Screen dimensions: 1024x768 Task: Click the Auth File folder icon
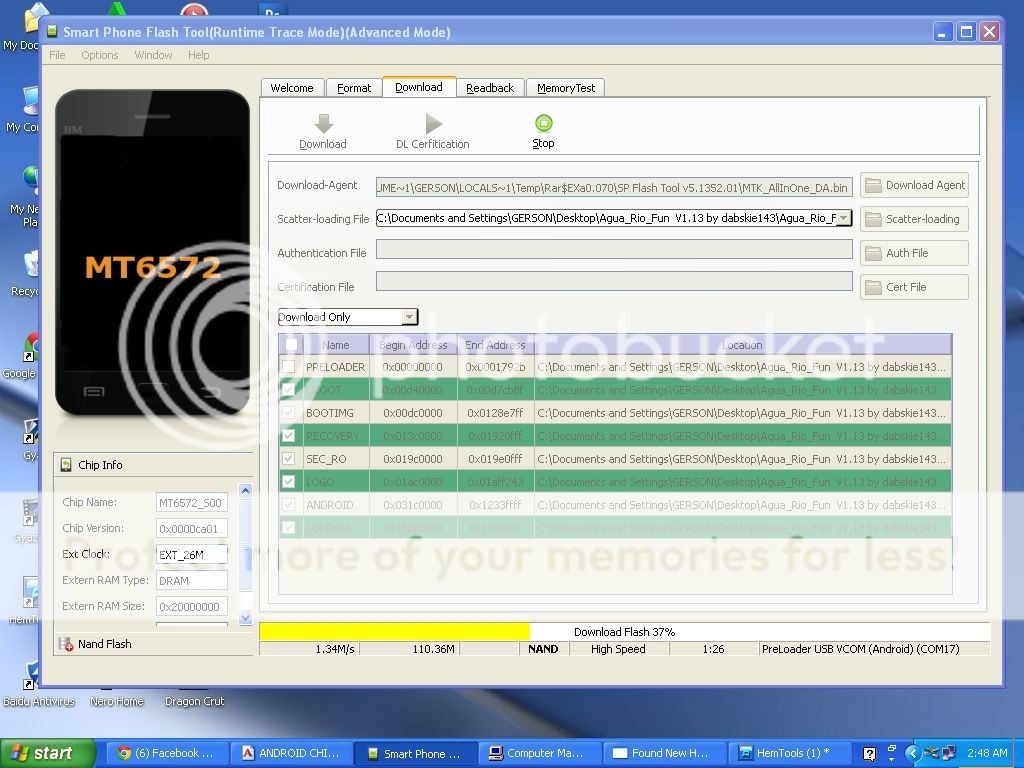(x=874, y=253)
